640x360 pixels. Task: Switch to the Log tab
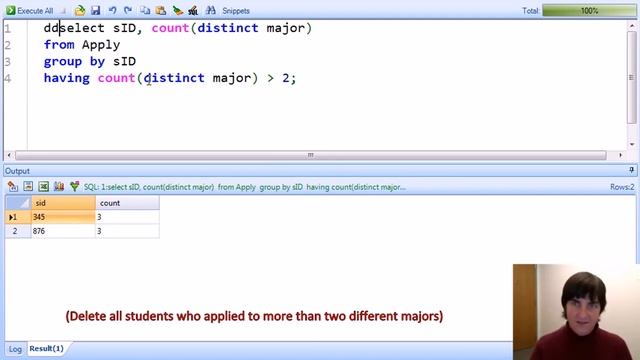15,349
